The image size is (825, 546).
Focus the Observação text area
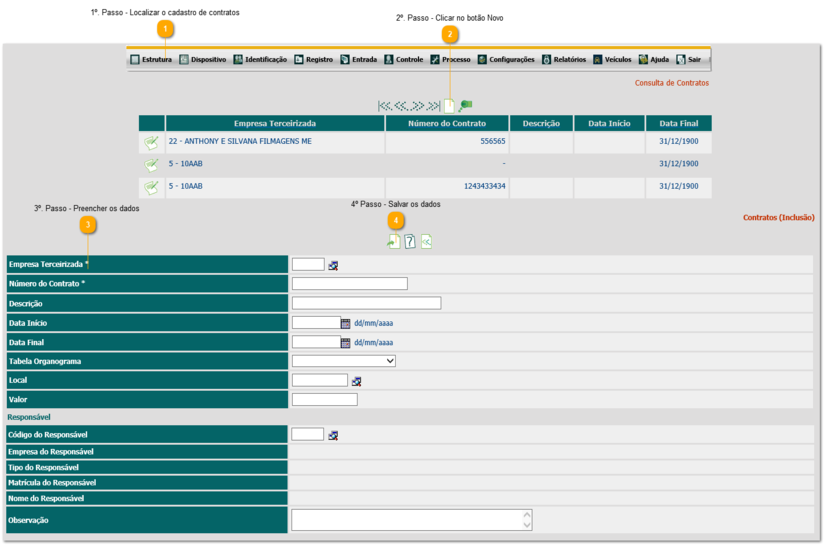pyautogui.click(x=412, y=520)
